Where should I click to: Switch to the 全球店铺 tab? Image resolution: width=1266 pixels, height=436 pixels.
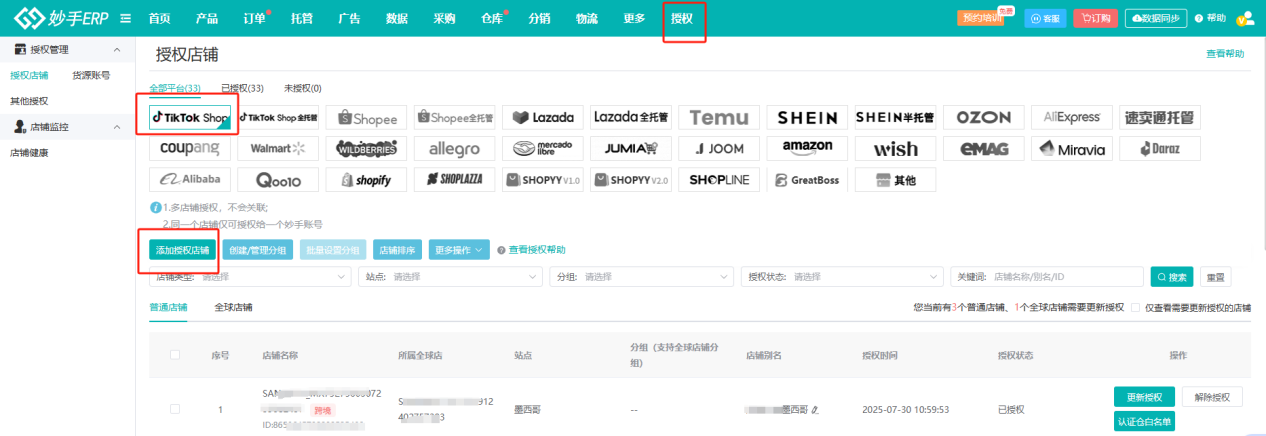click(x=233, y=307)
